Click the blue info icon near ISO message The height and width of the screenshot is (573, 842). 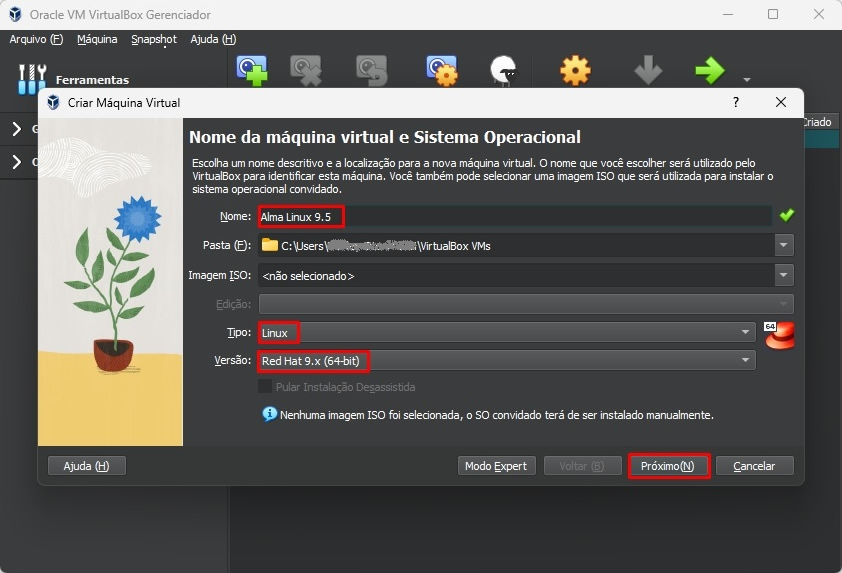point(270,414)
